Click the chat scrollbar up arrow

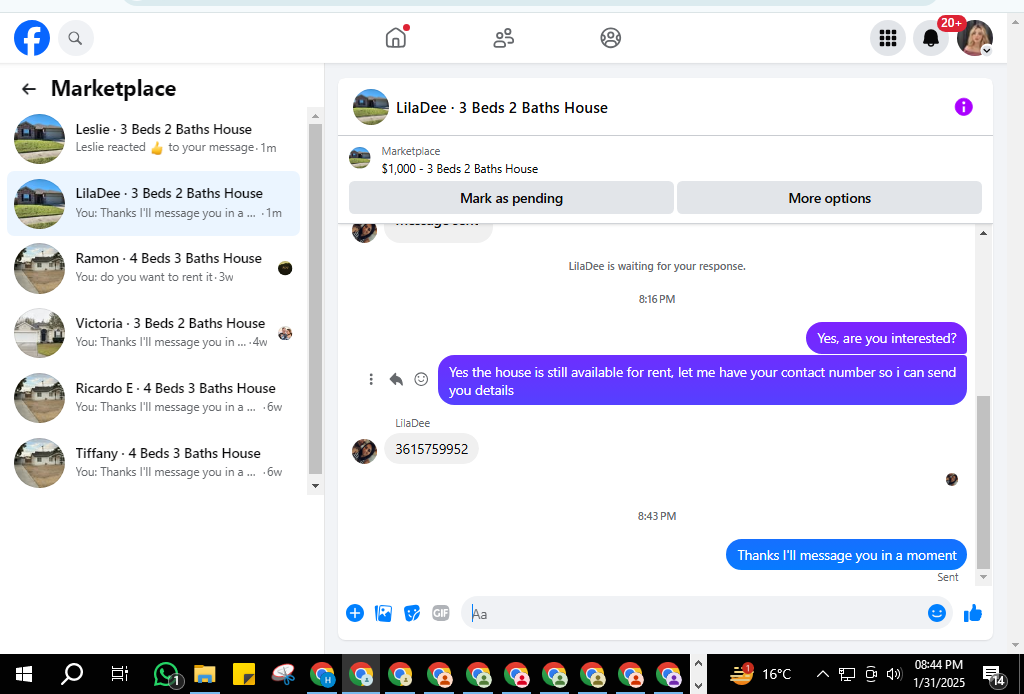[984, 233]
